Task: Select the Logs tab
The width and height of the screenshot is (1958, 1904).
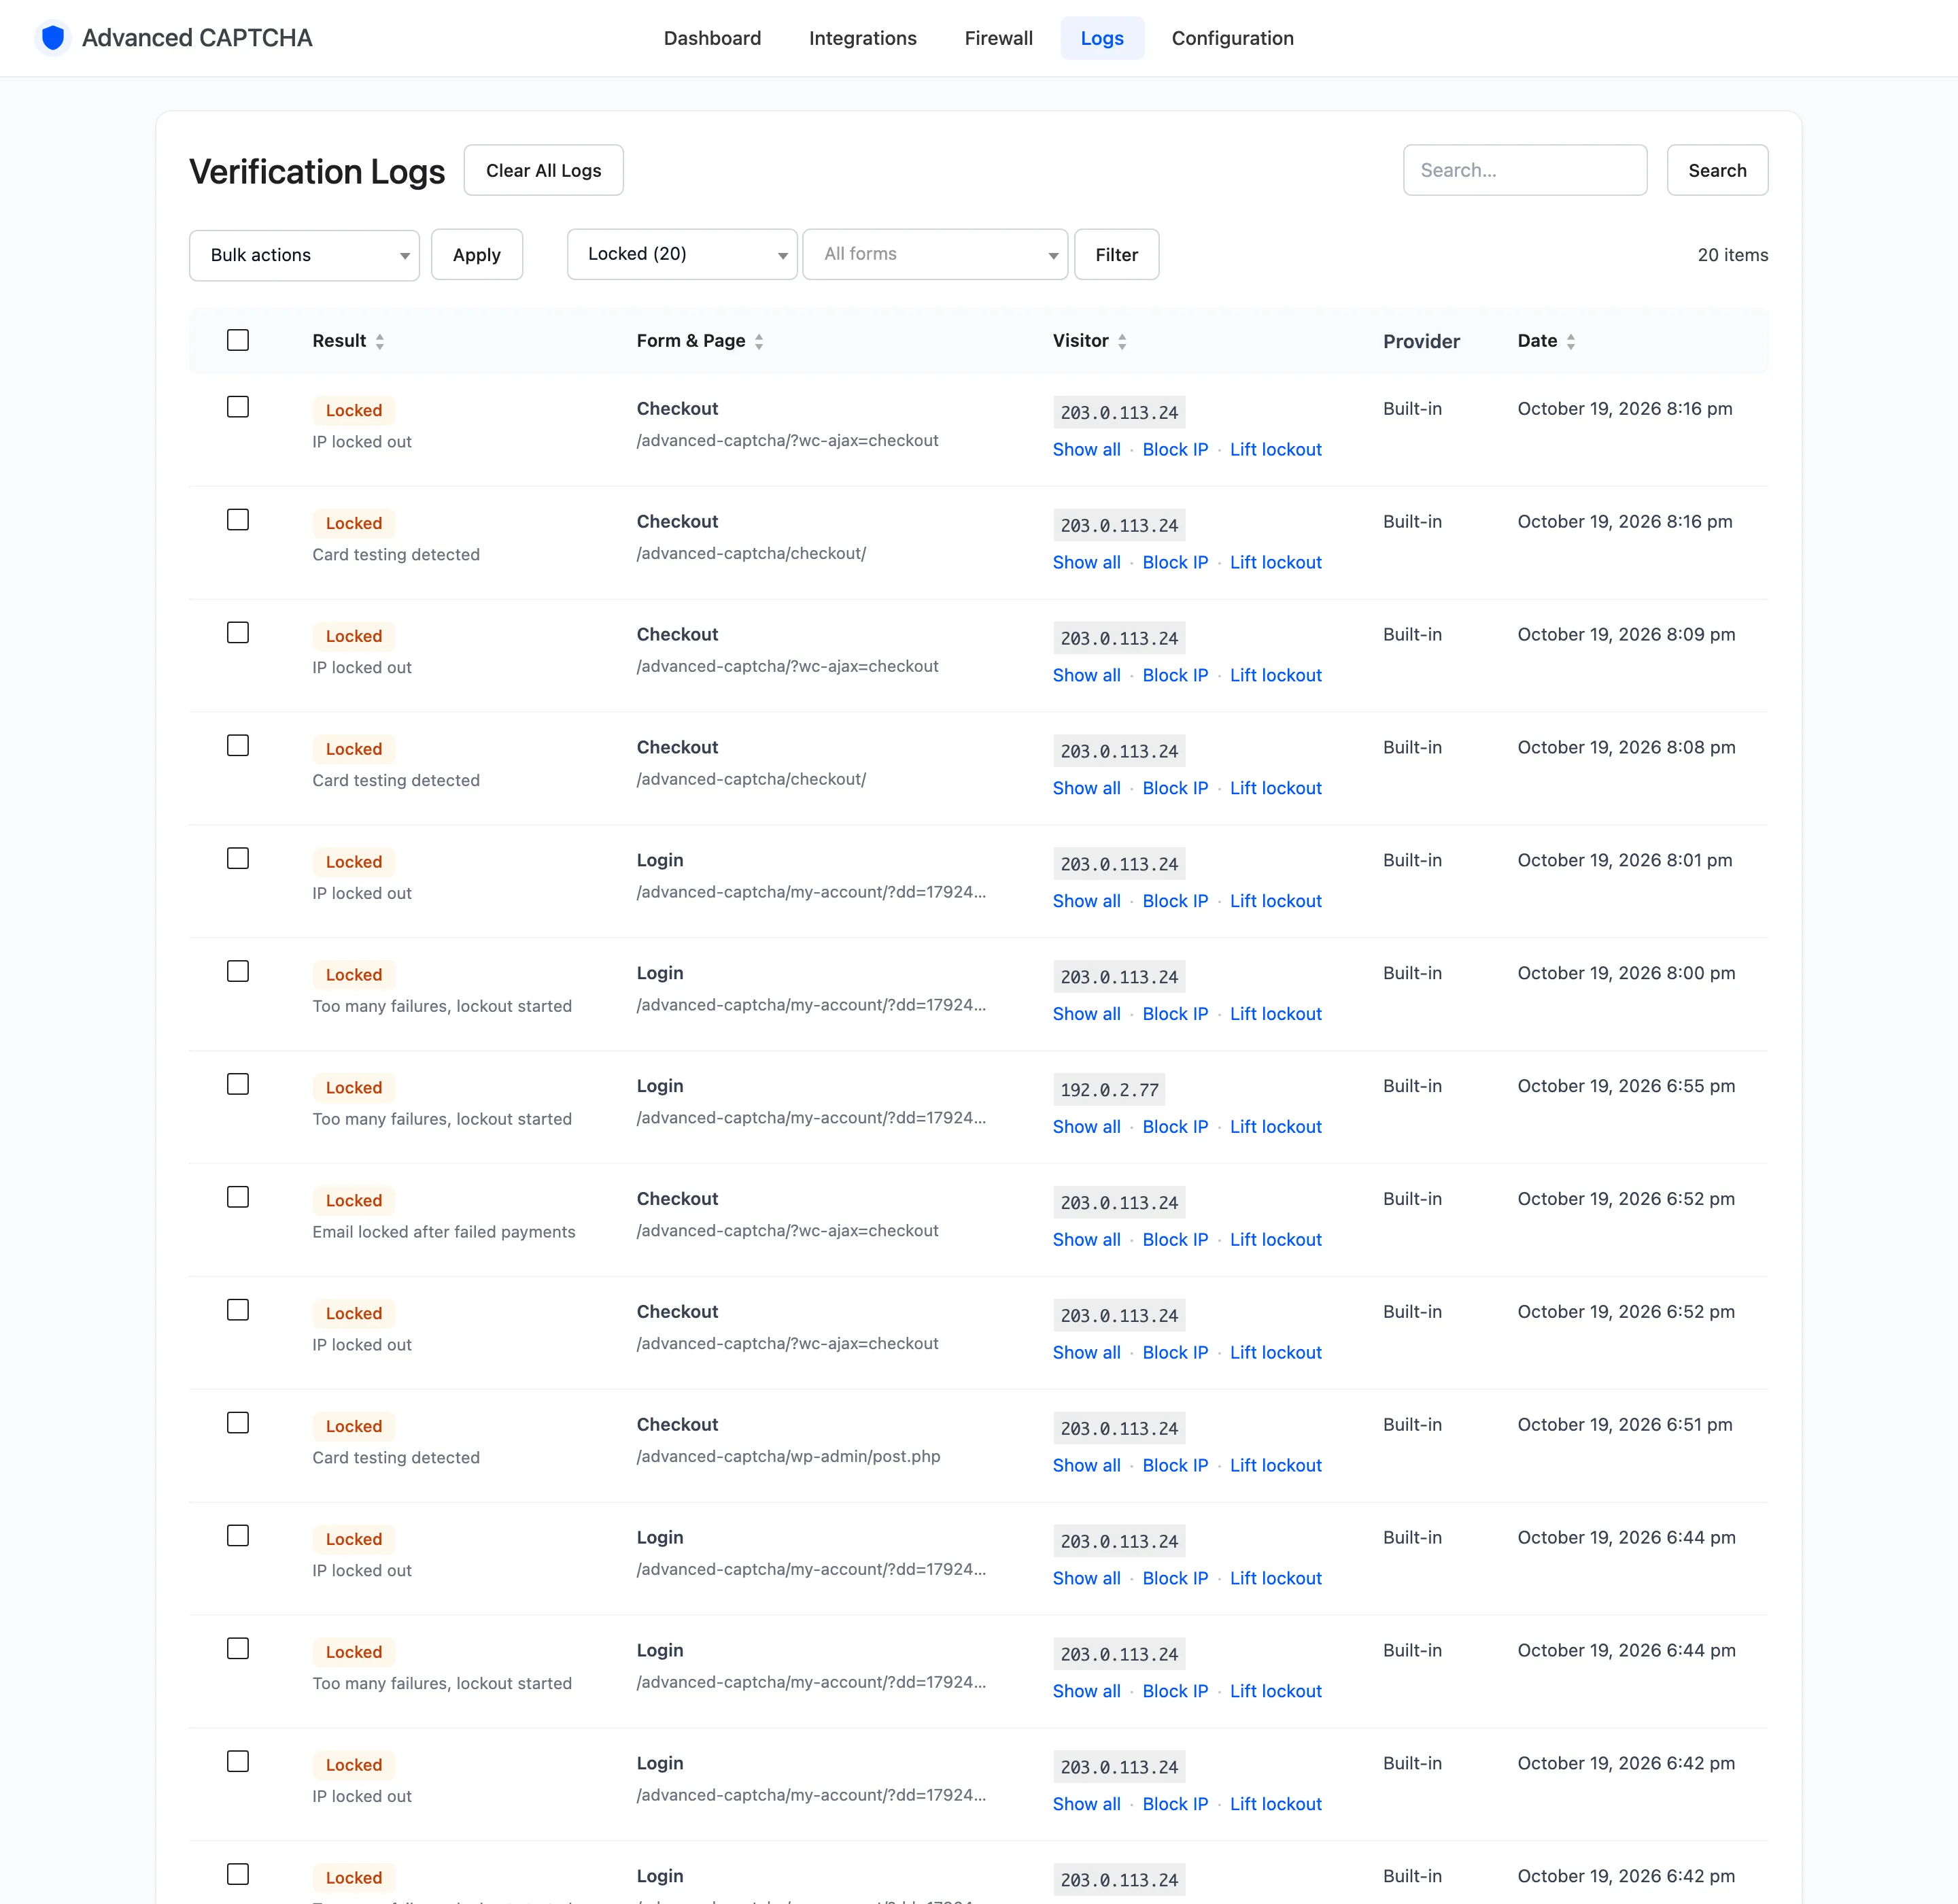Action: click(1102, 38)
